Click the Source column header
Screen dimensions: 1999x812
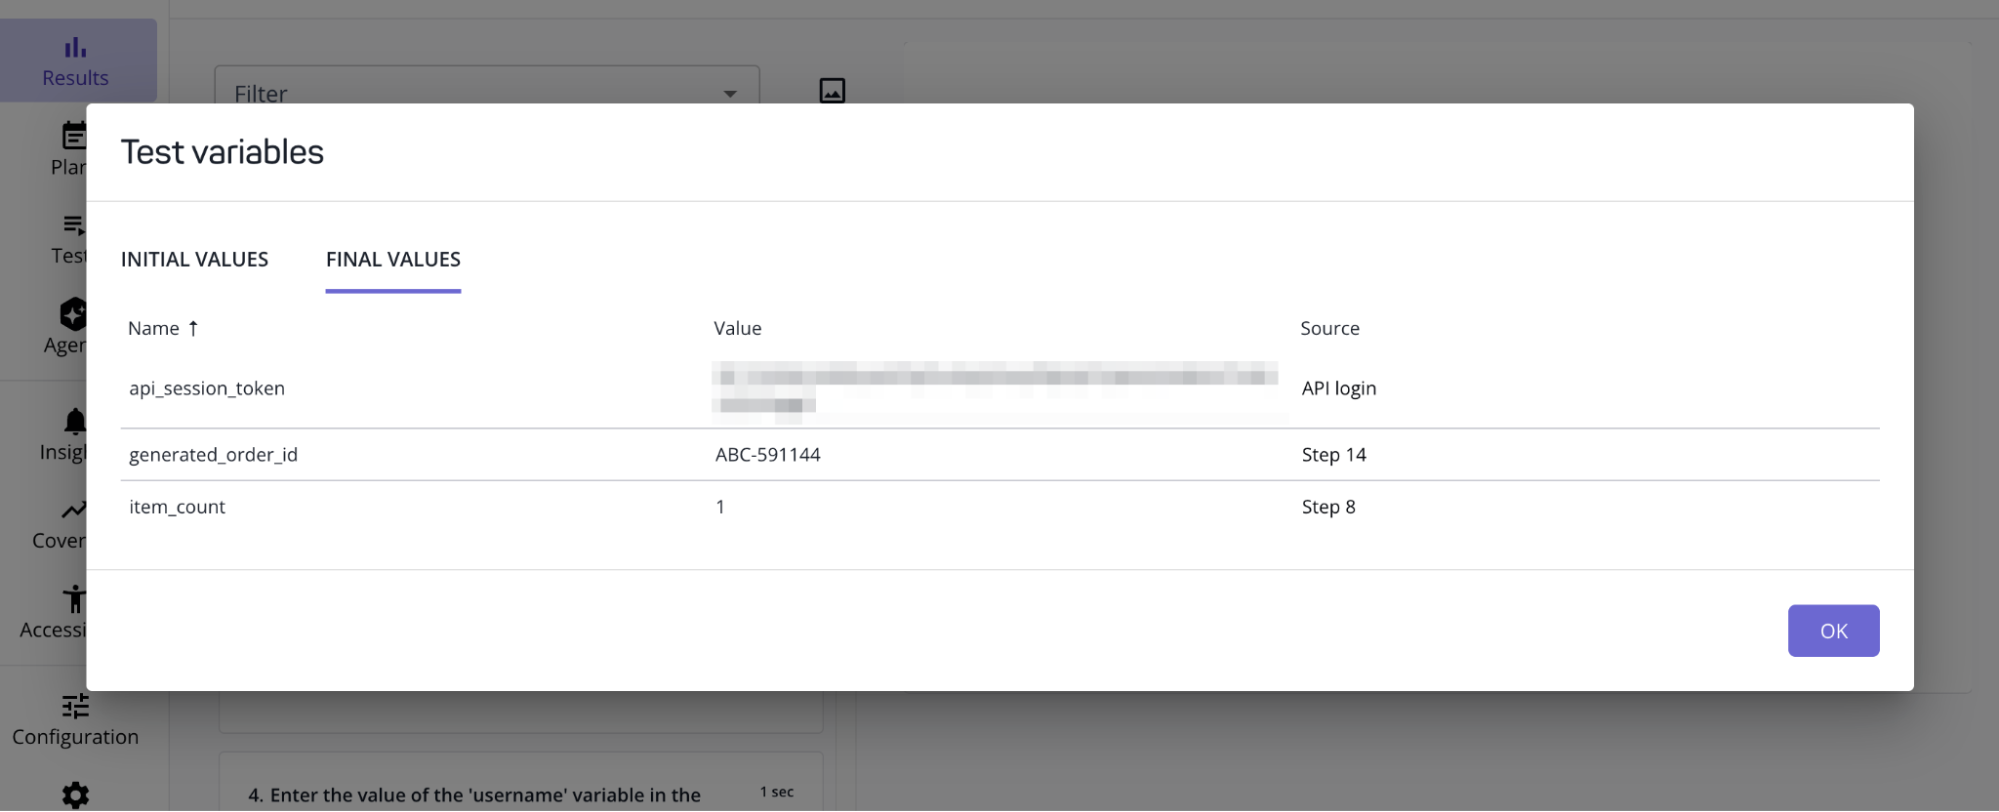point(1329,328)
